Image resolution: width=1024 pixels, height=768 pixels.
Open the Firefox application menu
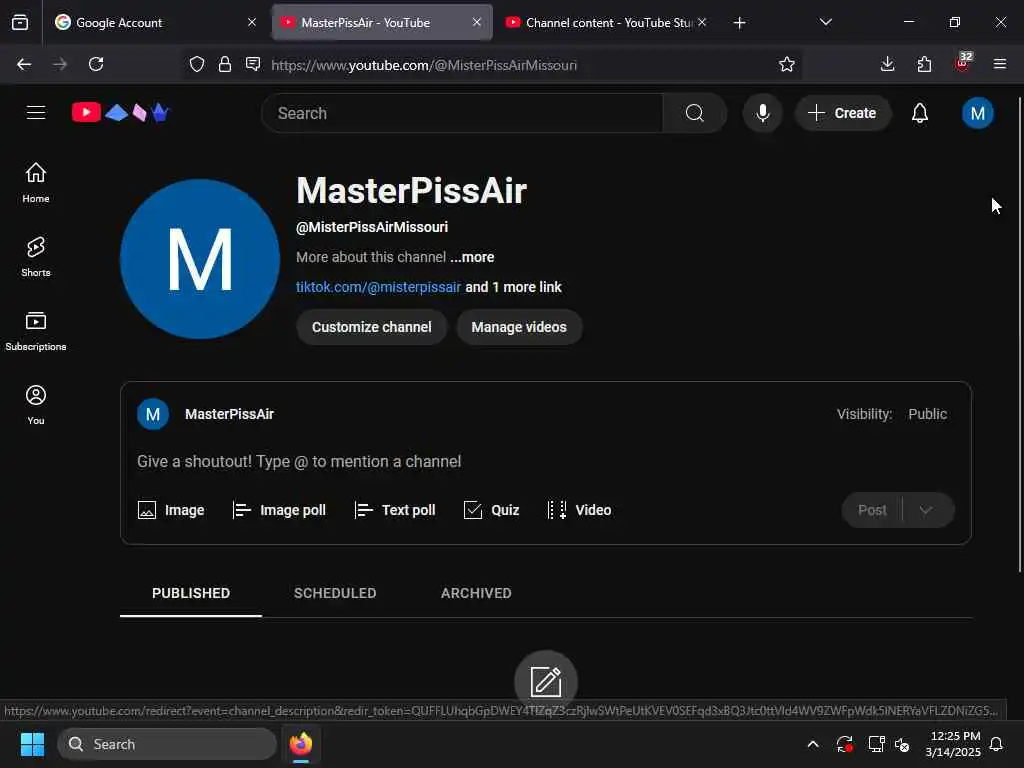pyautogui.click(x=999, y=65)
